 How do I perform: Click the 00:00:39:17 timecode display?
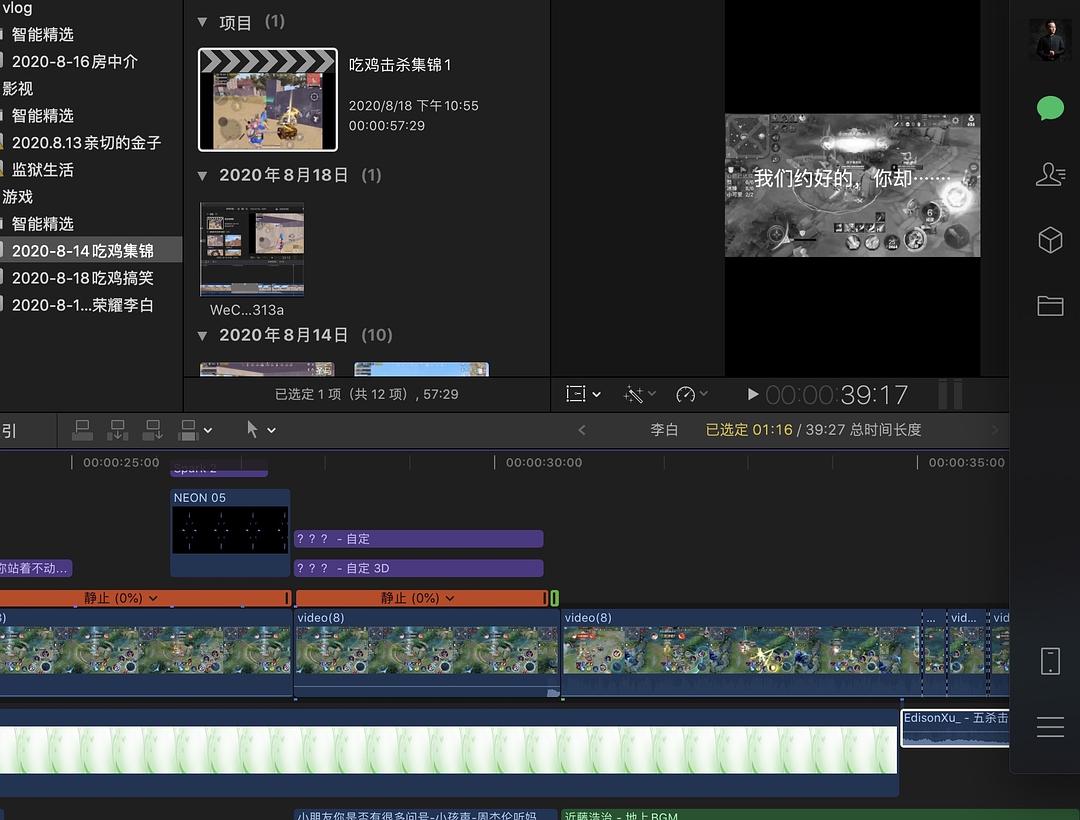coord(836,395)
